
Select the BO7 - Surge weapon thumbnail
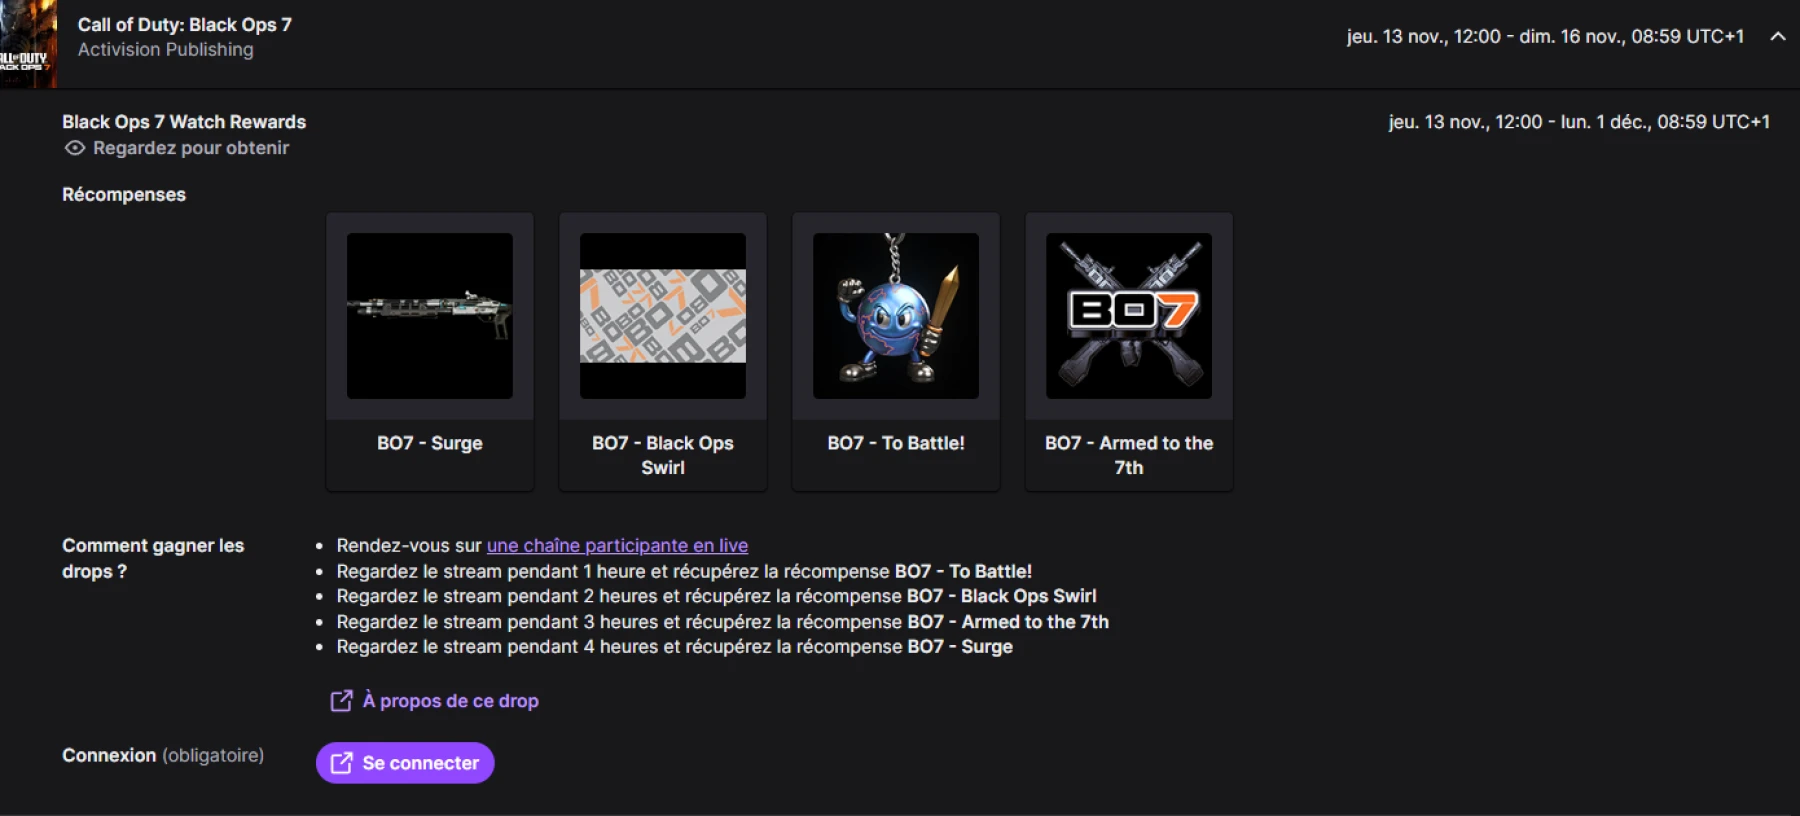[430, 316]
